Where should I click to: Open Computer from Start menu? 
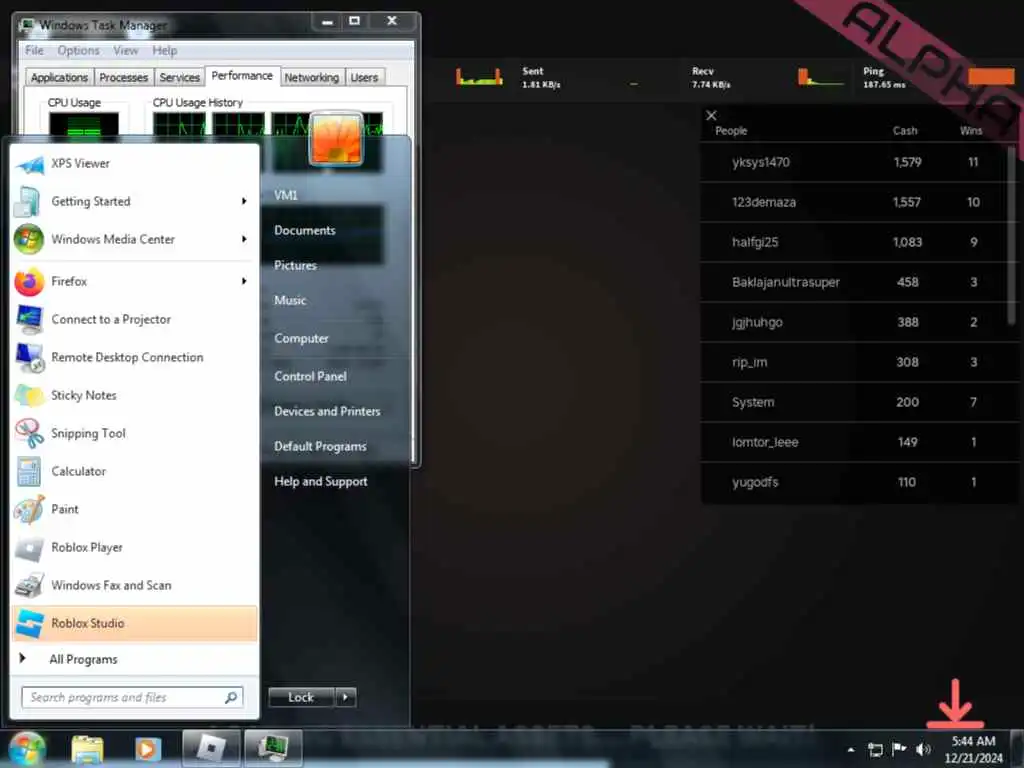point(301,338)
